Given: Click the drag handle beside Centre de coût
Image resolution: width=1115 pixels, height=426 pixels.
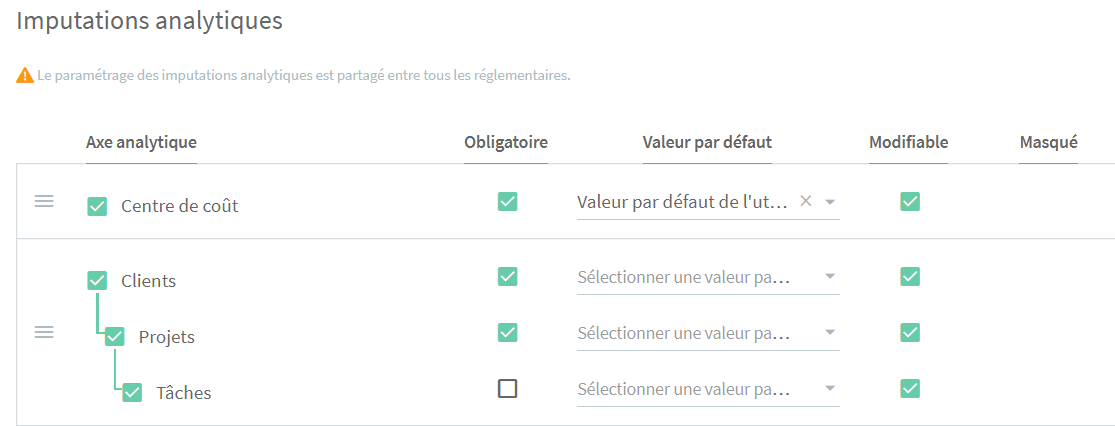Looking at the screenshot, I should coord(44,201).
